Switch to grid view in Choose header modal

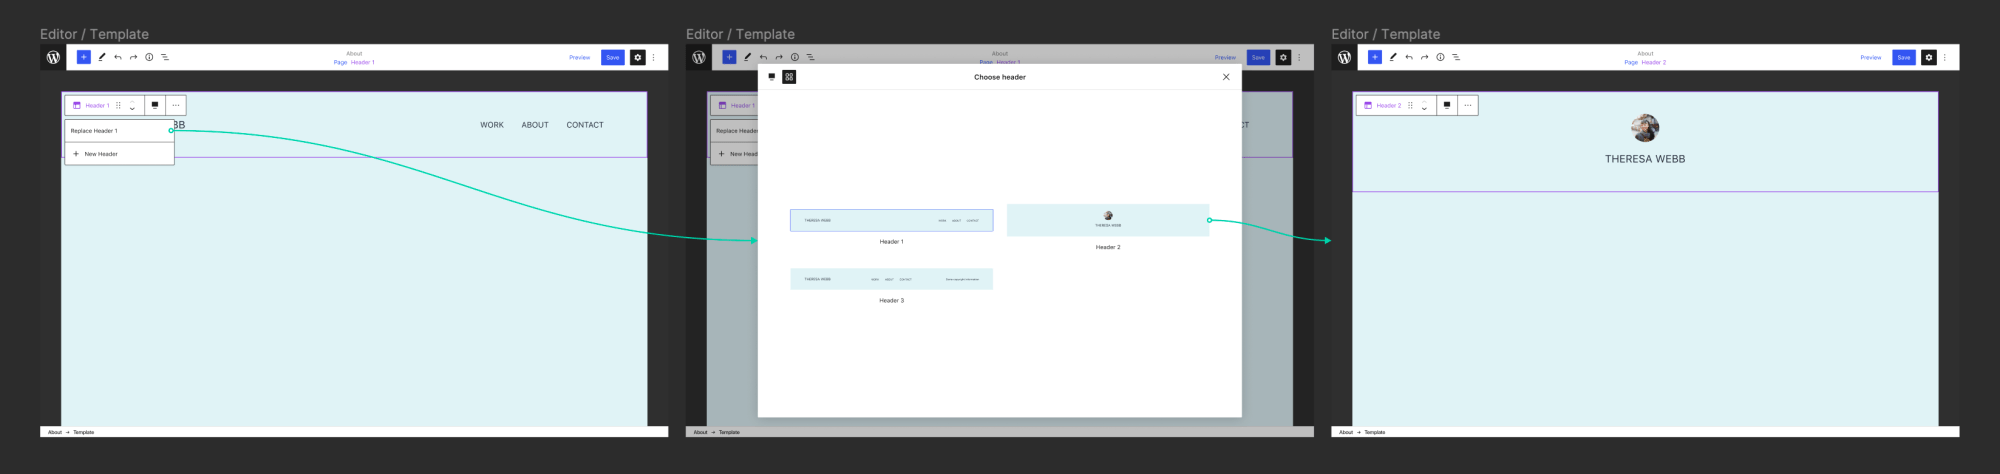point(789,77)
